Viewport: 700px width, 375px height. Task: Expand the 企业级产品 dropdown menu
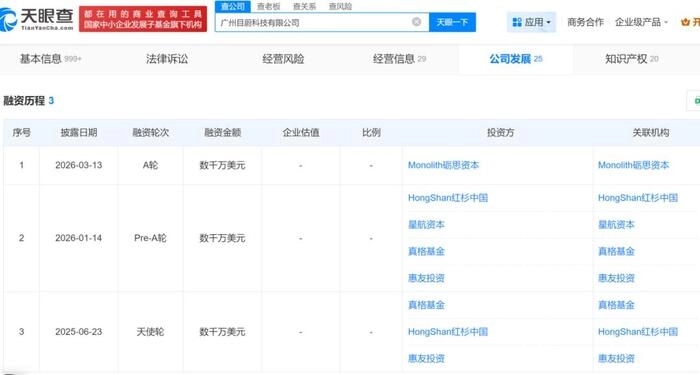(641, 22)
